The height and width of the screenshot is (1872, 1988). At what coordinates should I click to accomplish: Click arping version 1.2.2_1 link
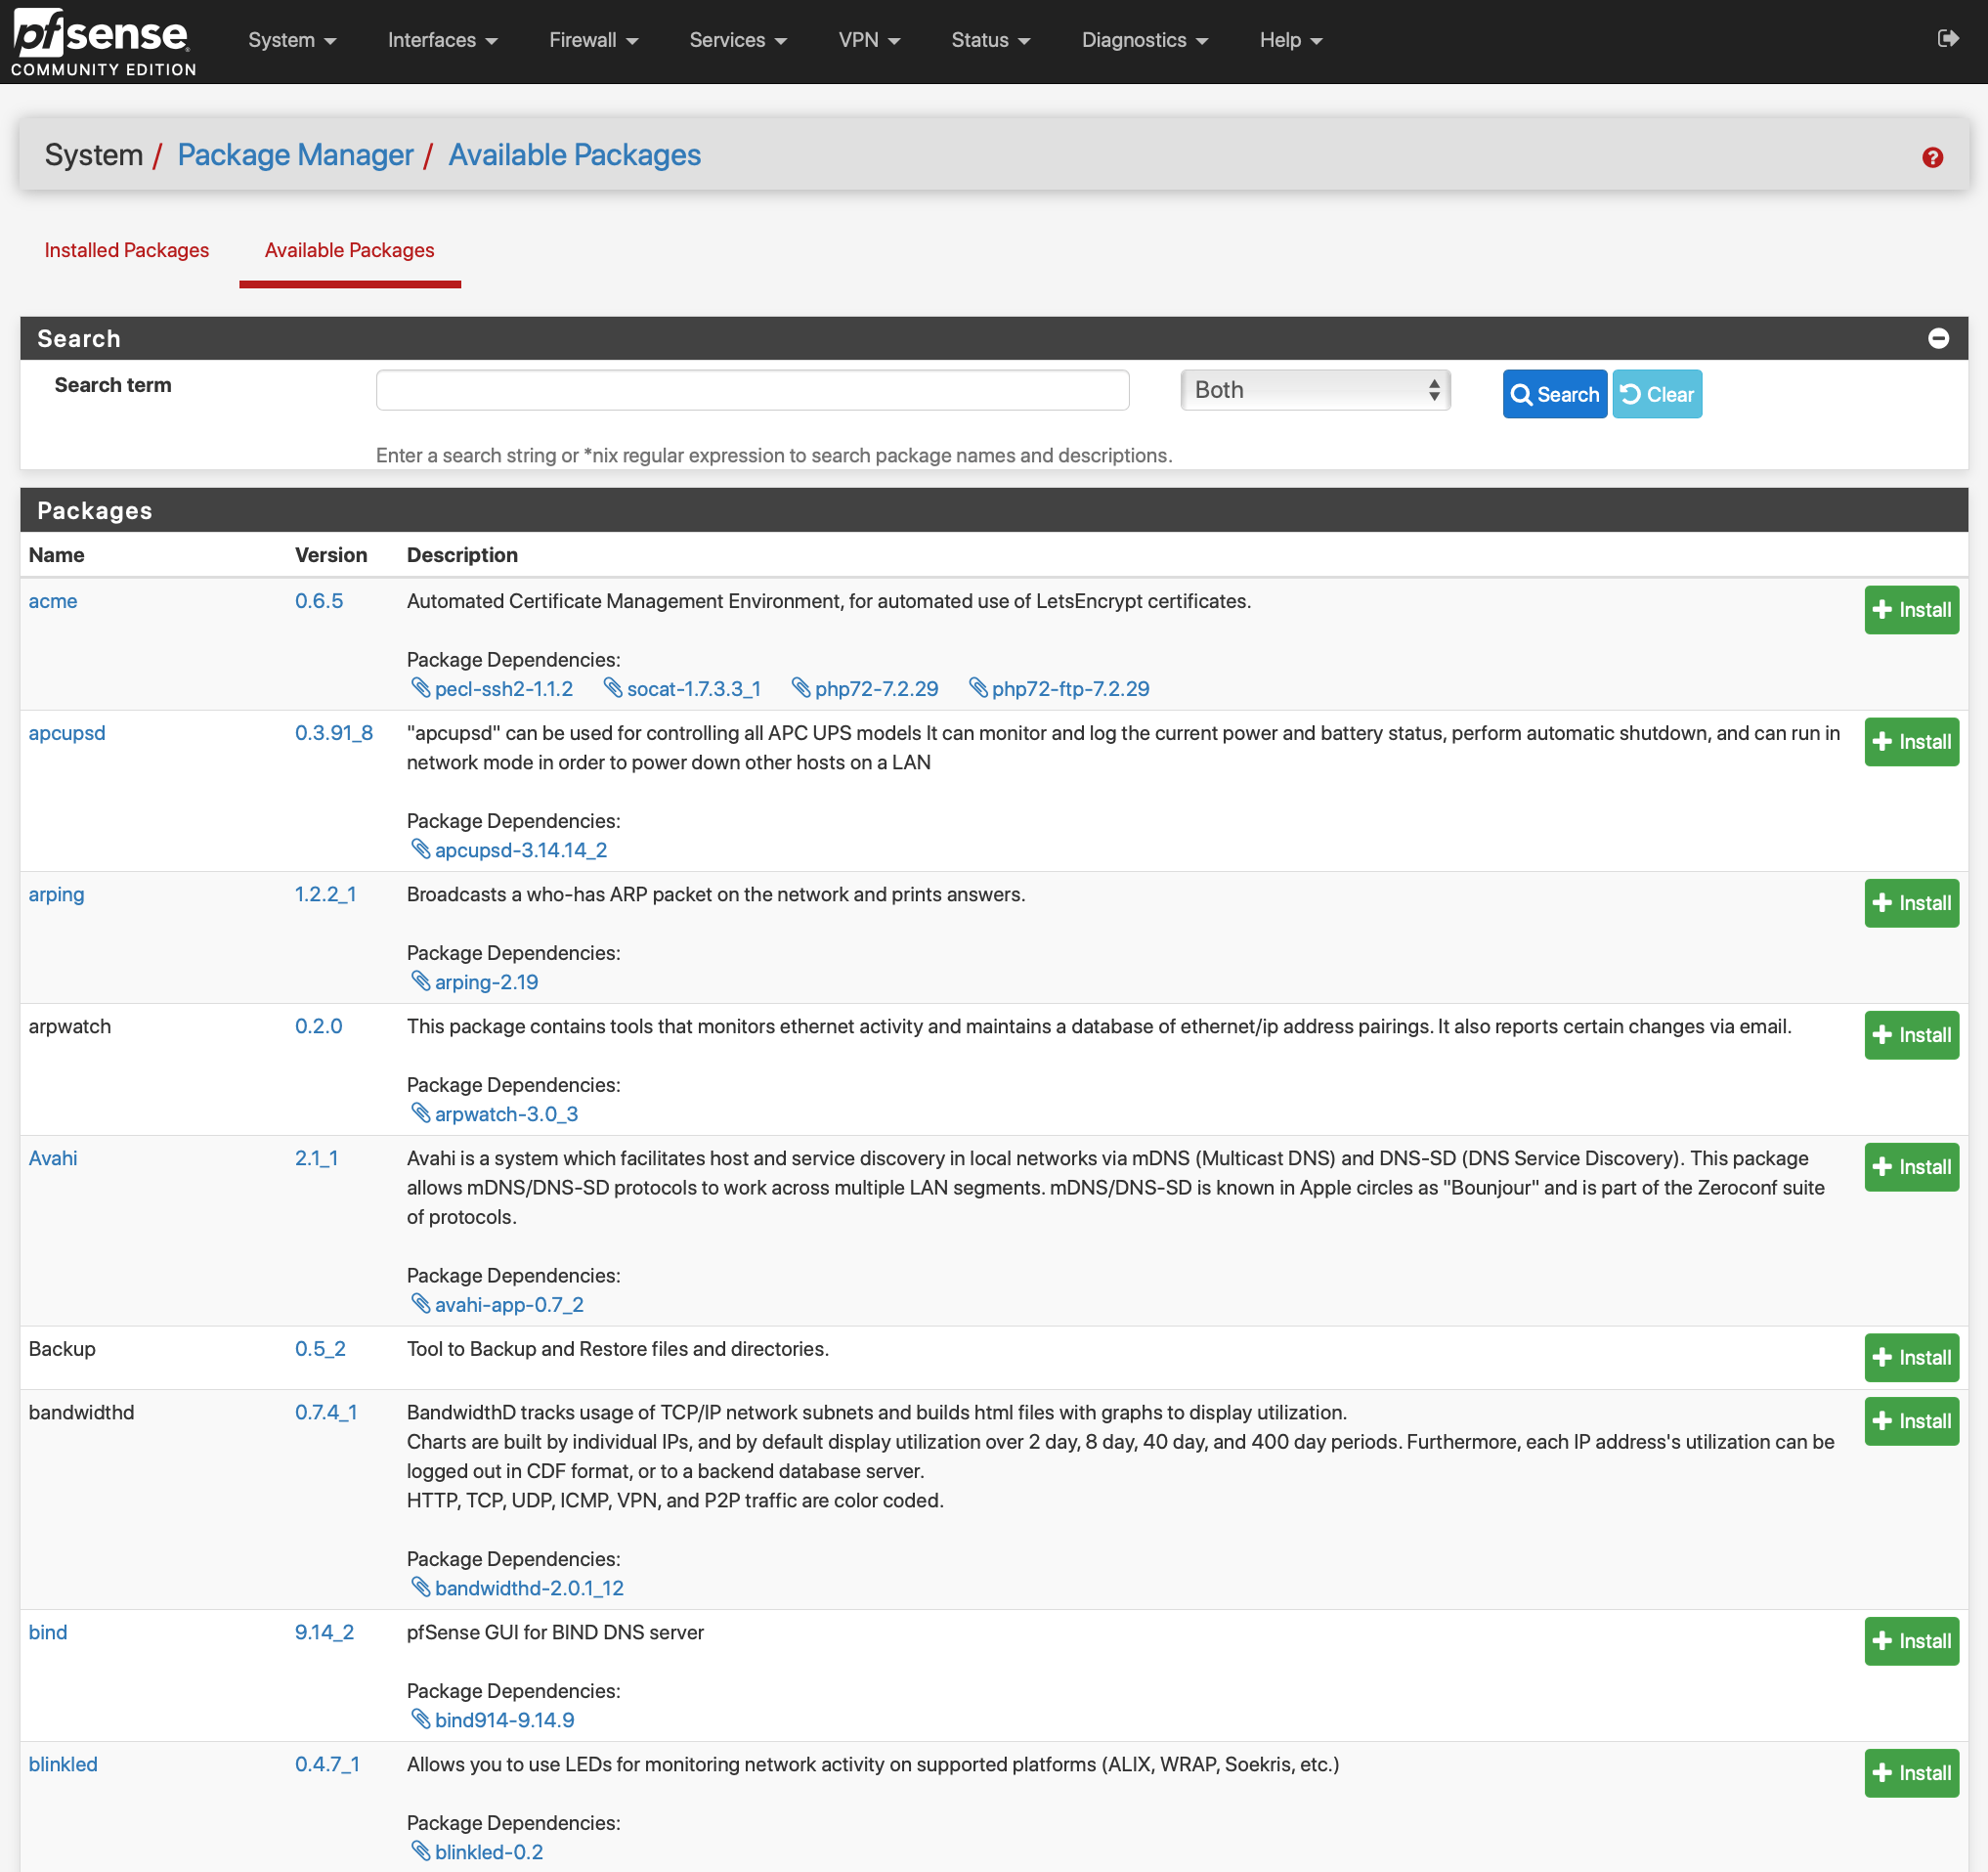[x=325, y=894]
